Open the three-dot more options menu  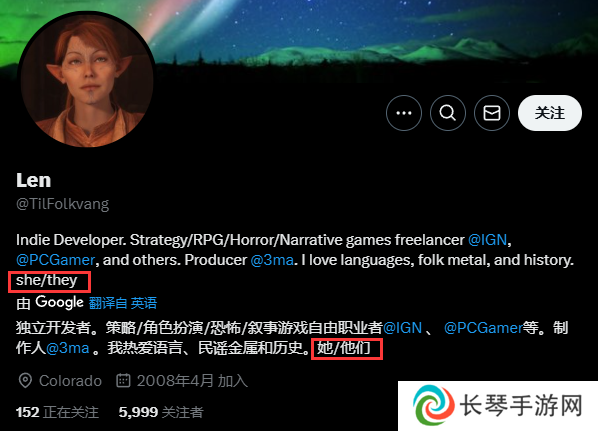pyautogui.click(x=404, y=113)
